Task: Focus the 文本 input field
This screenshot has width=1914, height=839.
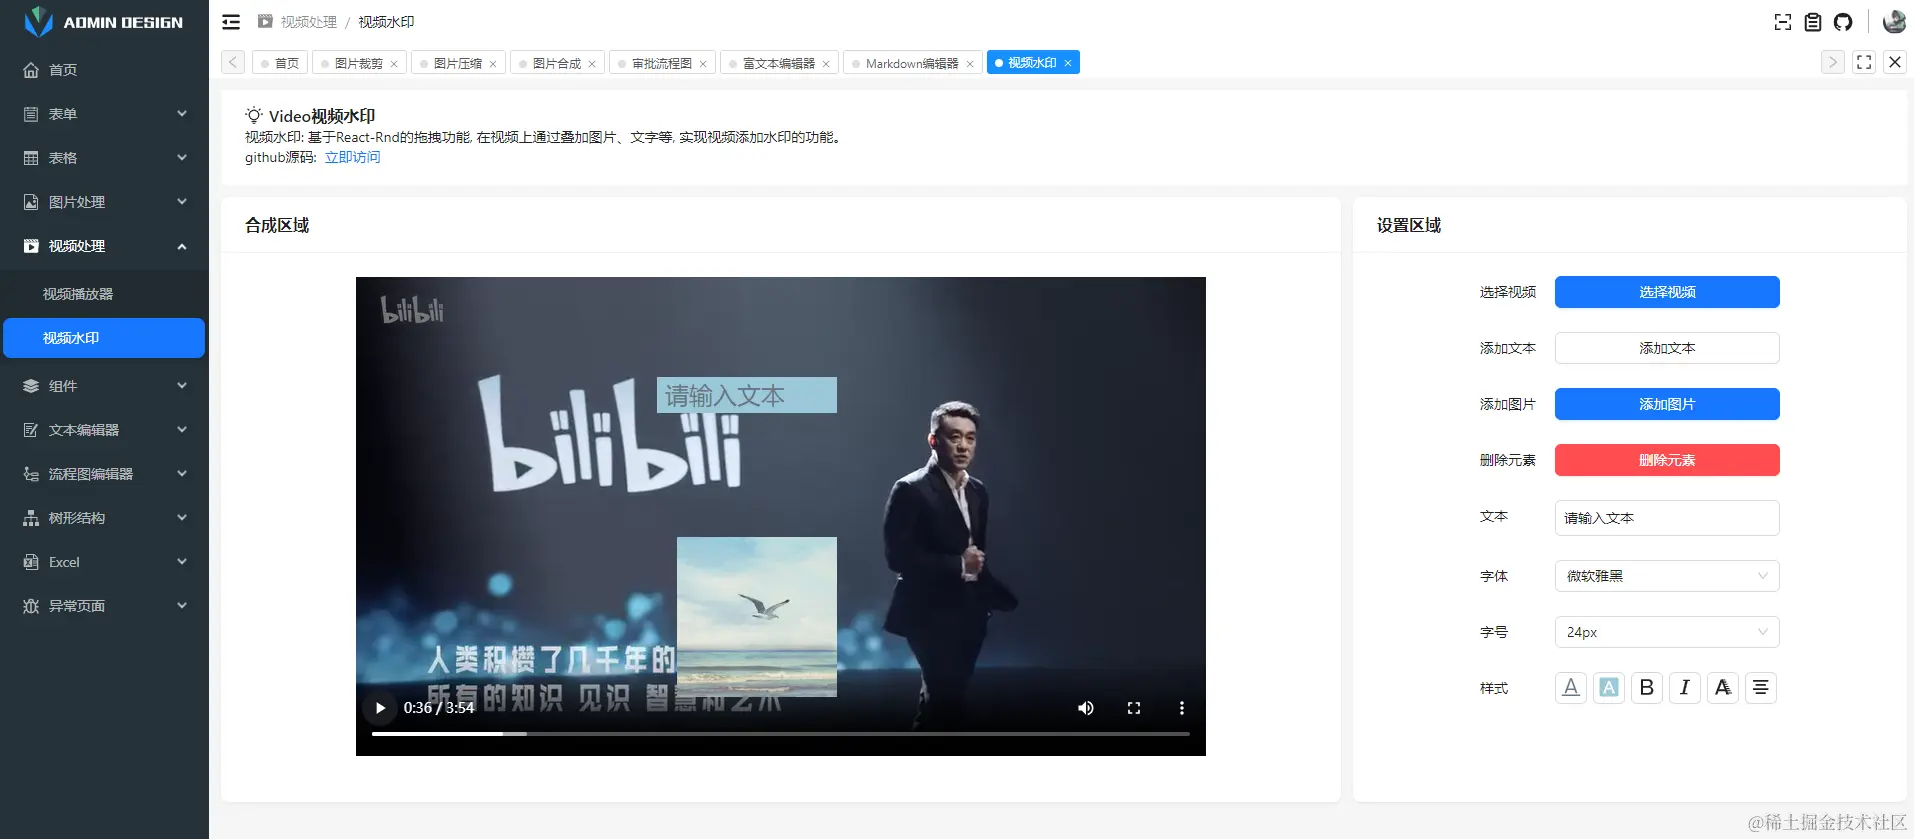Action: coord(1667,518)
